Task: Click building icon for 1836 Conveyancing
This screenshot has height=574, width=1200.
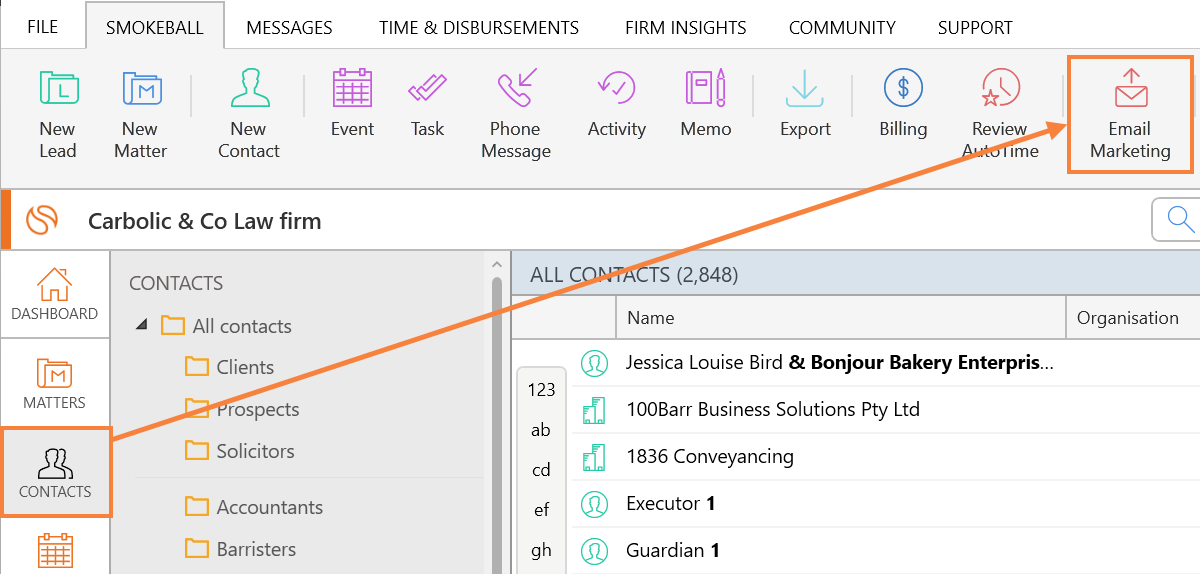Action: tap(595, 457)
